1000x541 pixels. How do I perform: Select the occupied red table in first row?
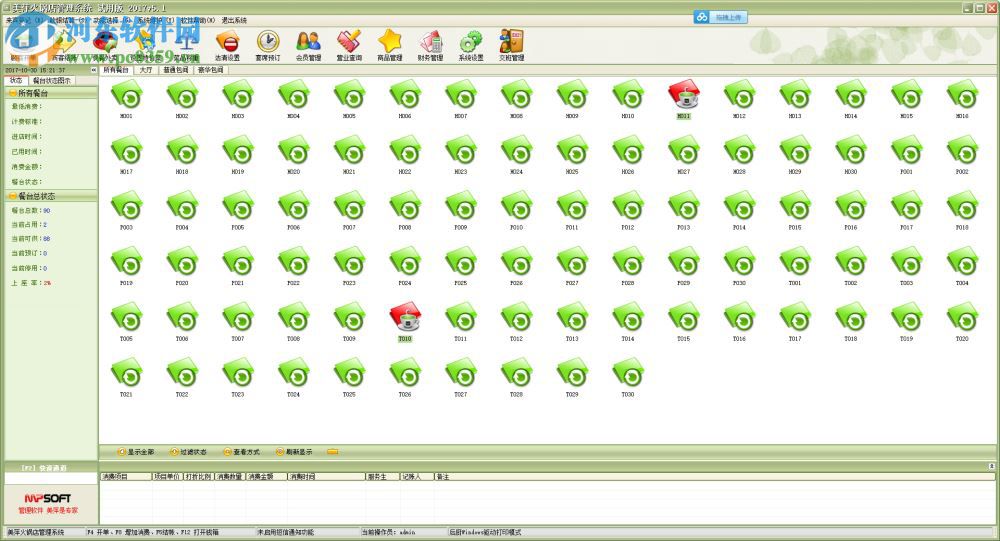[684, 99]
